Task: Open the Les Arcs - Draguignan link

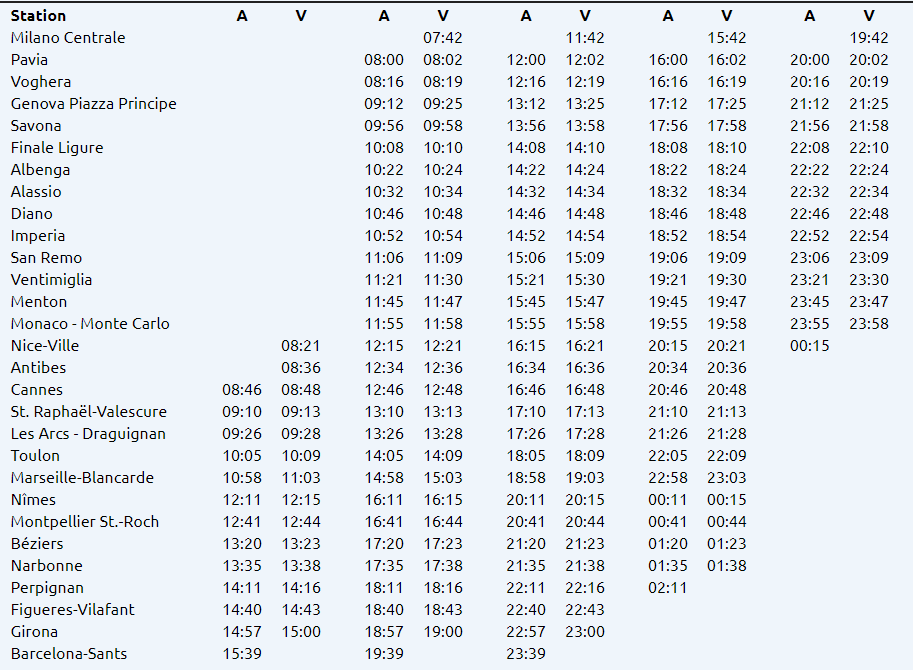Action: coord(88,434)
